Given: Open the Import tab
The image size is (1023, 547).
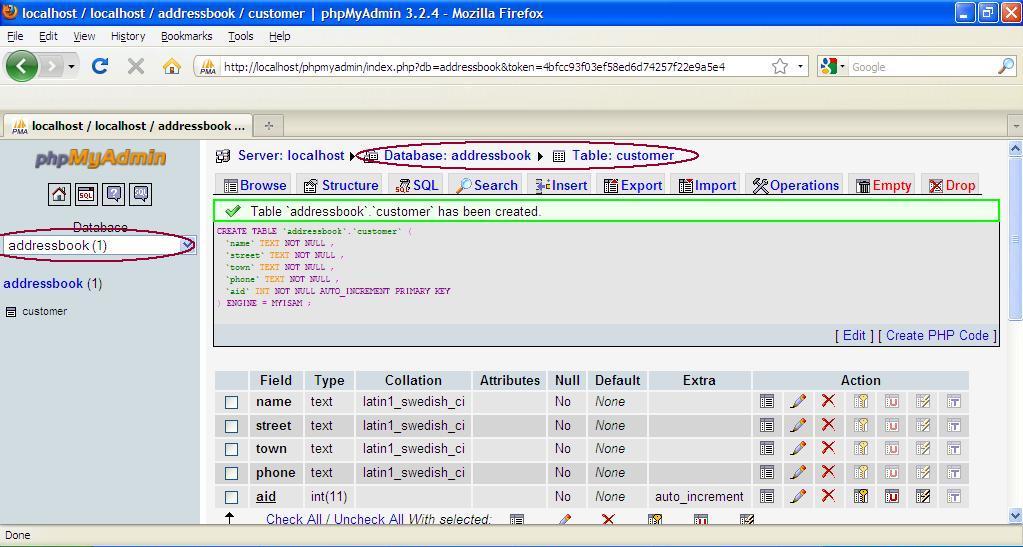Looking at the screenshot, I should click(x=707, y=185).
